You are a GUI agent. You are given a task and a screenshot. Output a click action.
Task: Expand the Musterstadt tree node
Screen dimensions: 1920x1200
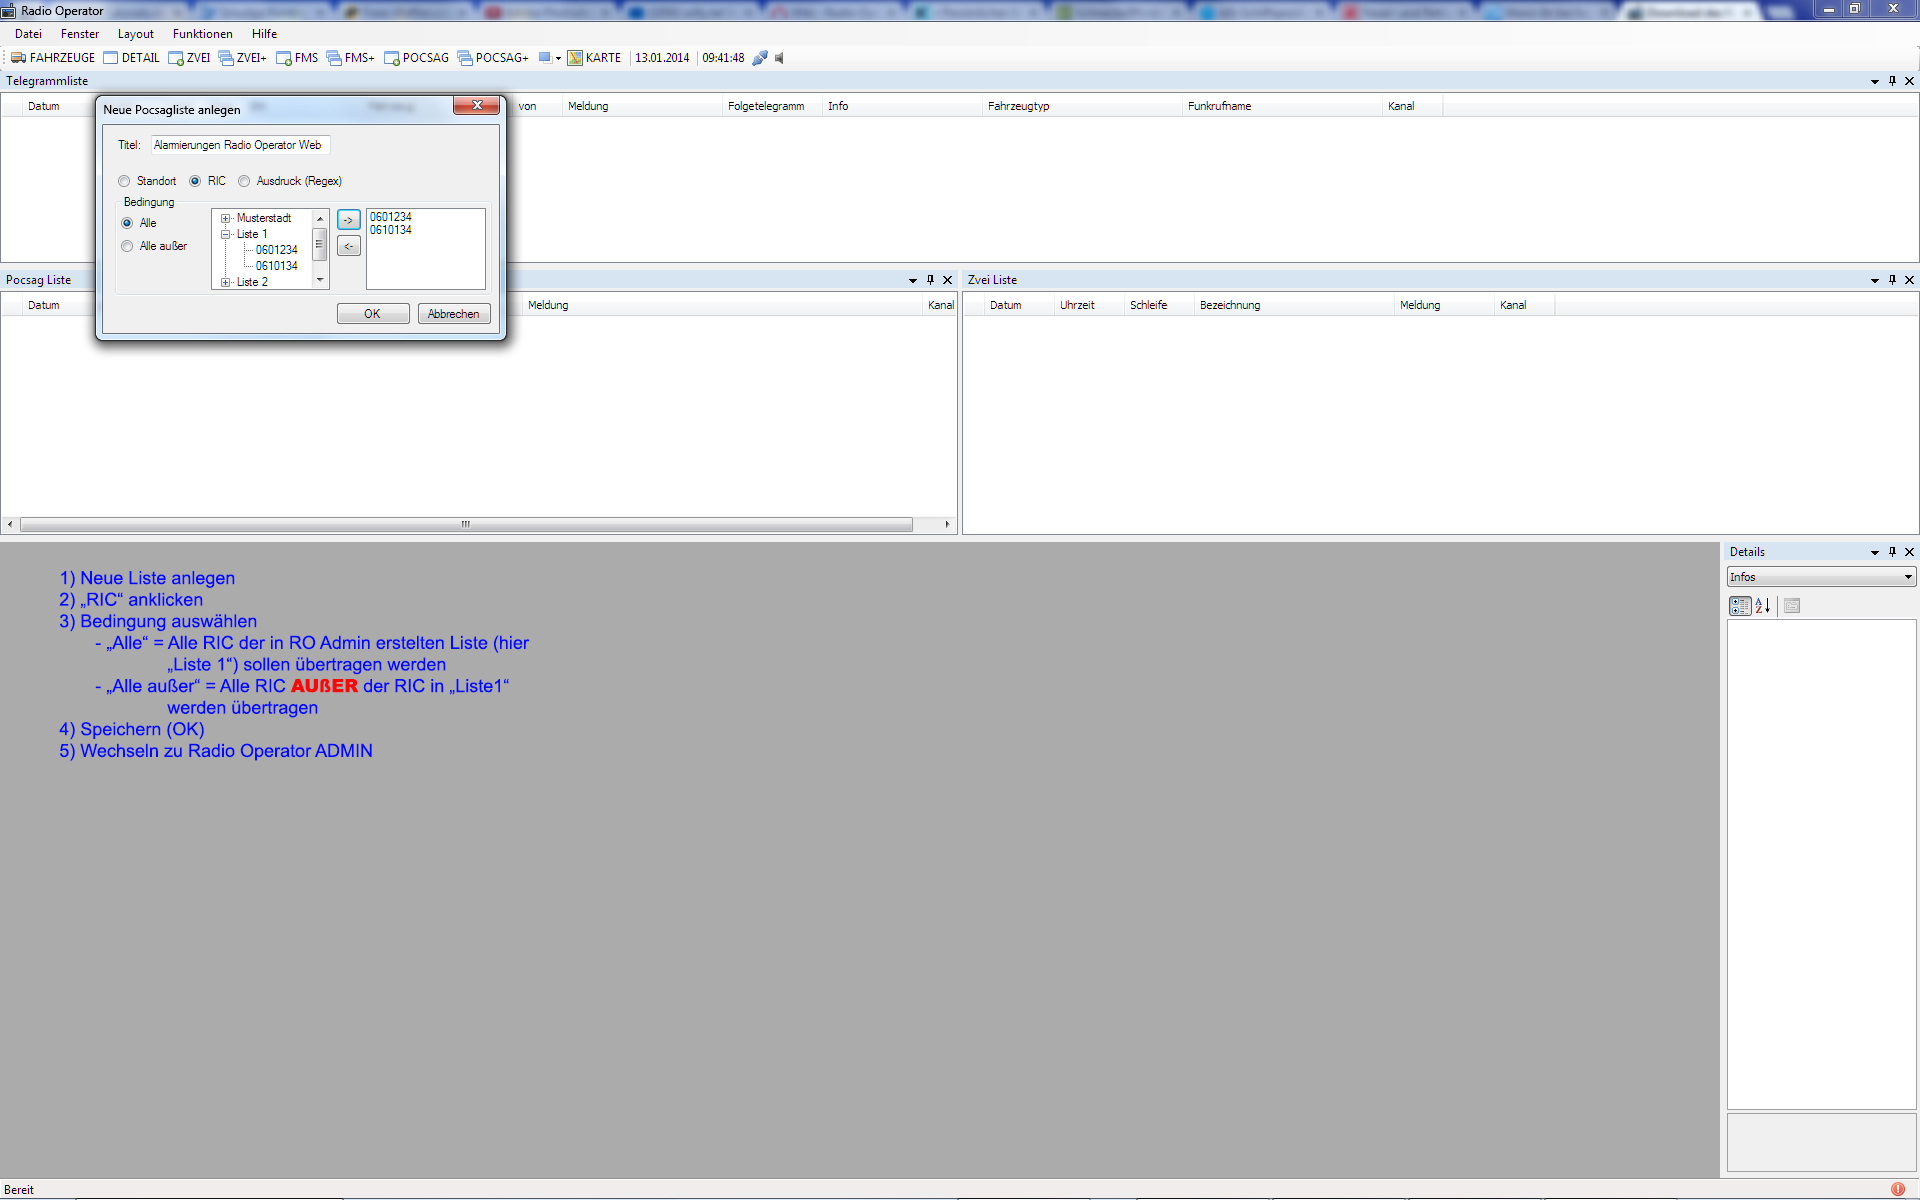pyautogui.click(x=226, y=218)
